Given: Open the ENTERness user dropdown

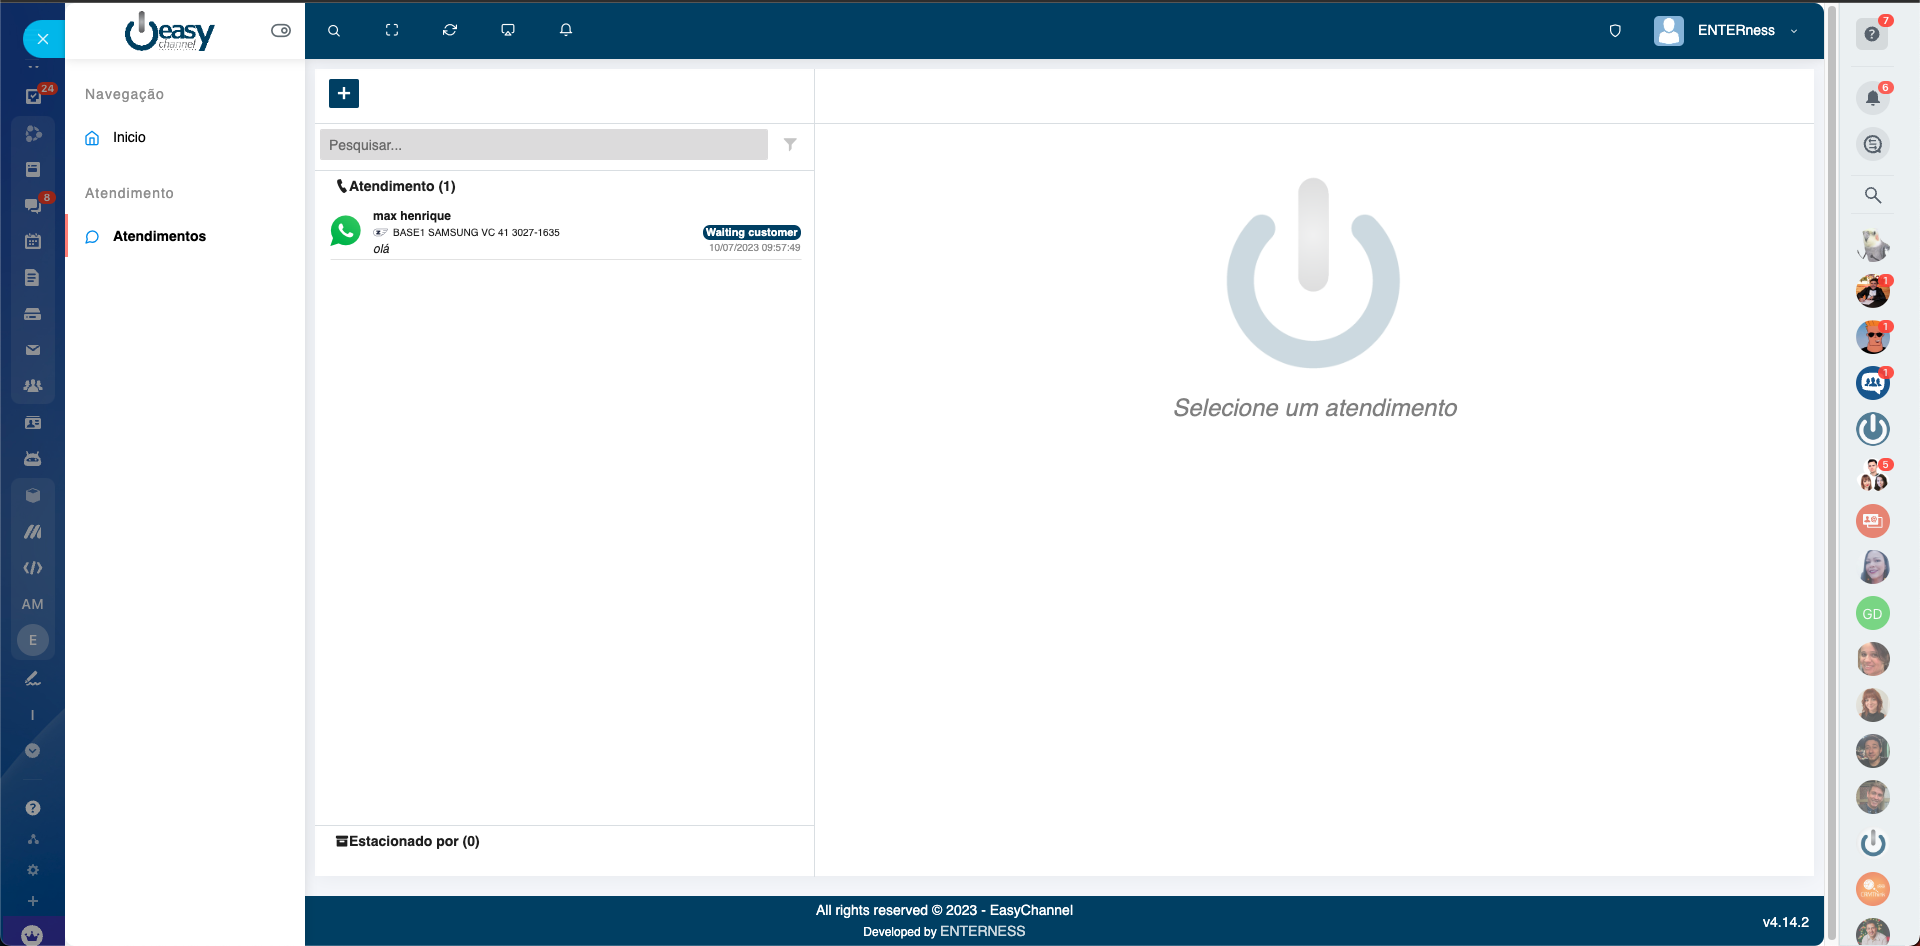Looking at the screenshot, I should (1727, 31).
